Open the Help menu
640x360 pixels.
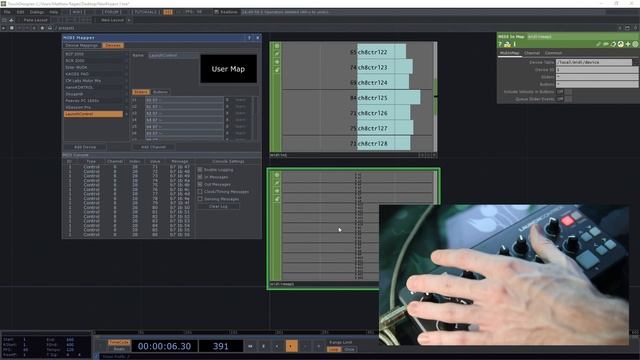click(53, 12)
